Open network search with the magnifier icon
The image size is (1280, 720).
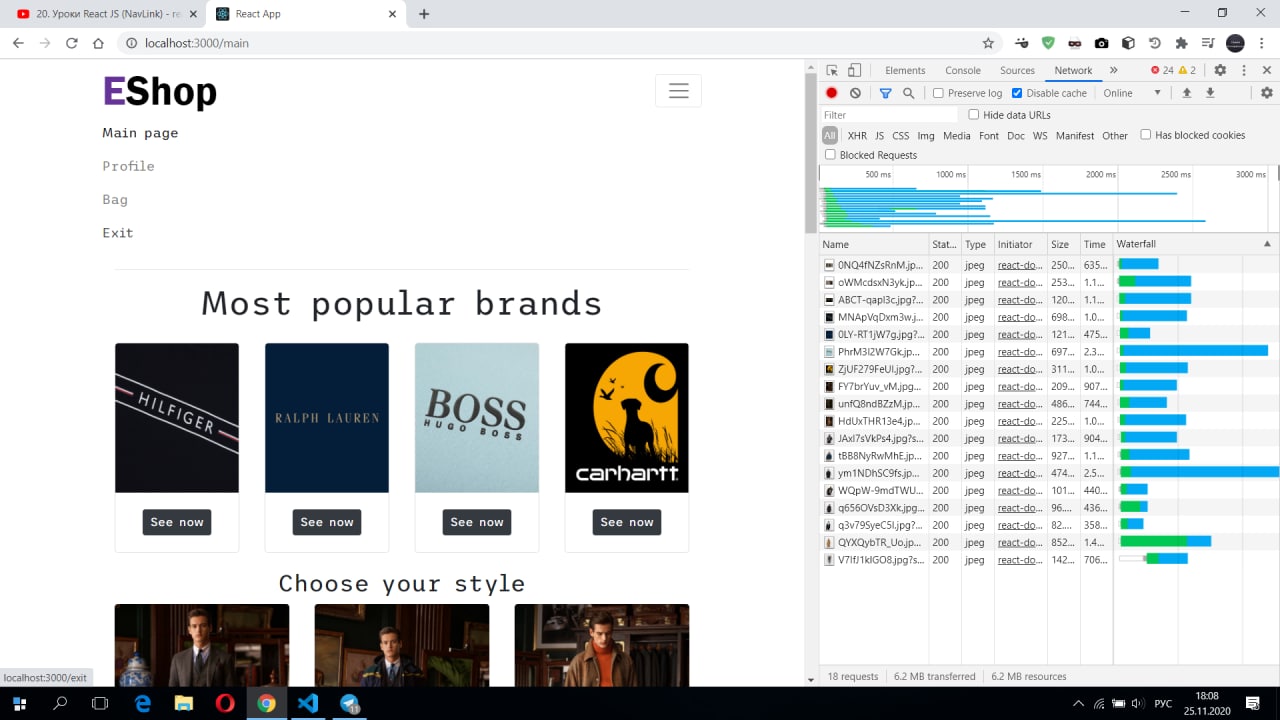tap(909, 93)
